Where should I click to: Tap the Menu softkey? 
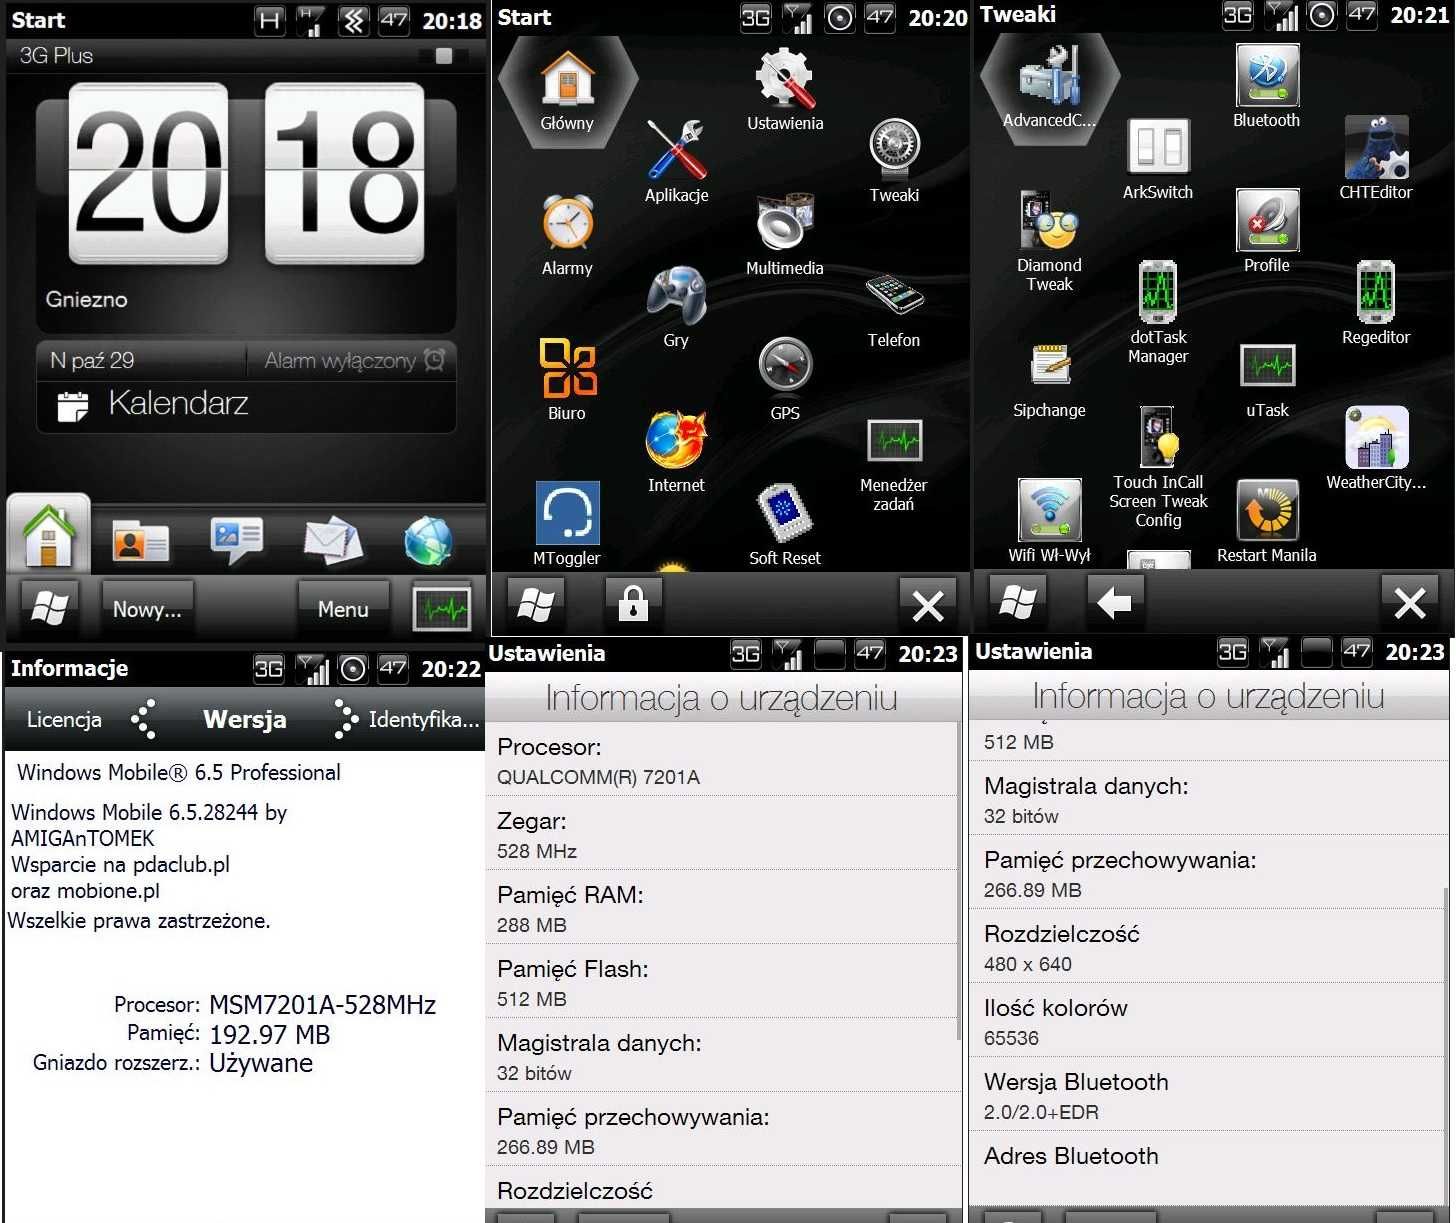(x=343, y=609)
